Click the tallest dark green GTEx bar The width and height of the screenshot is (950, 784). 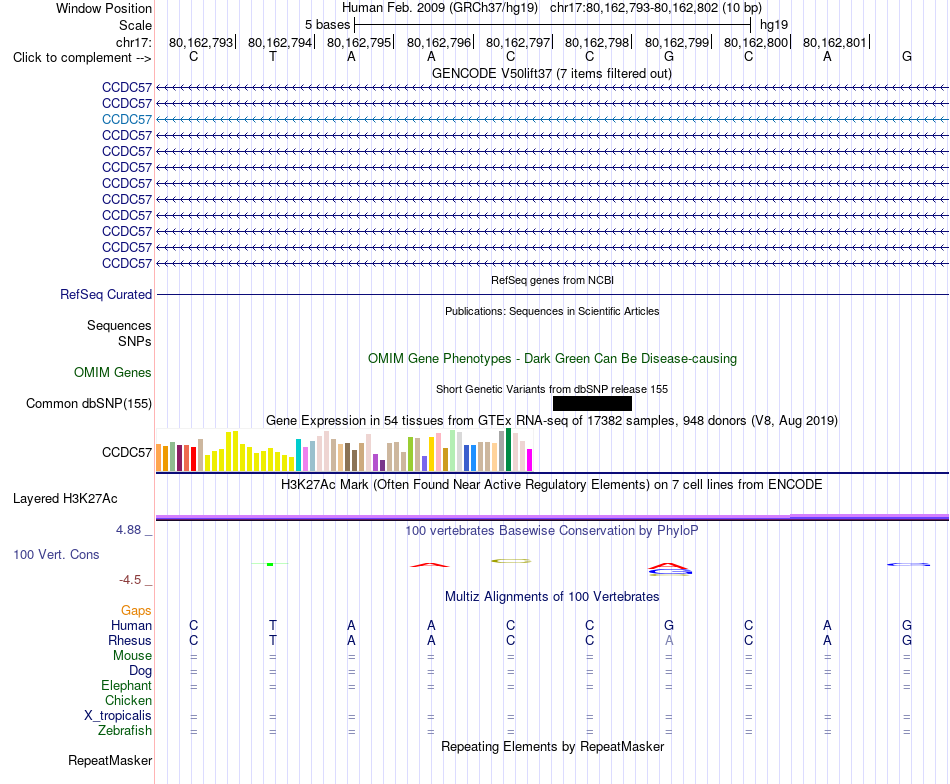[508, 450]
